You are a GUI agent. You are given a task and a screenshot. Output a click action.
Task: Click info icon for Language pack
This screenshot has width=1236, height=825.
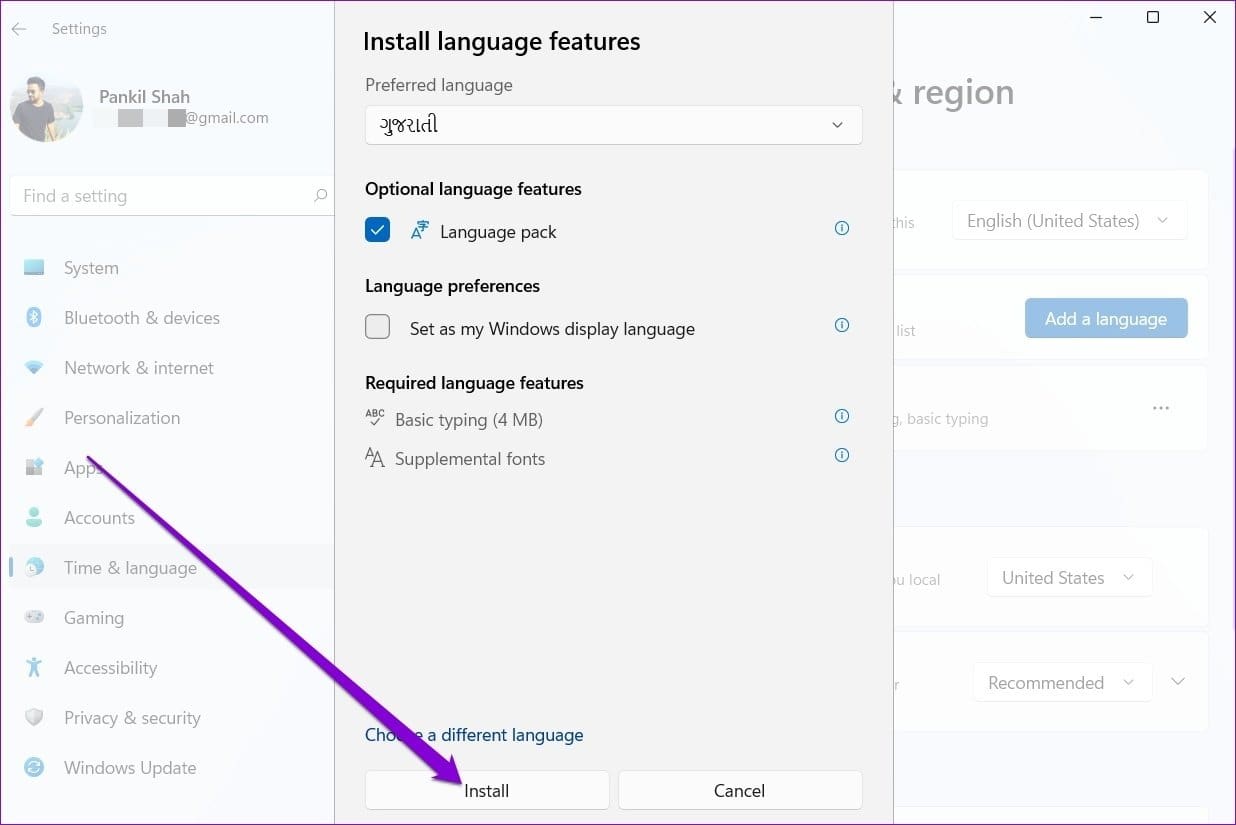pos(842,228)
